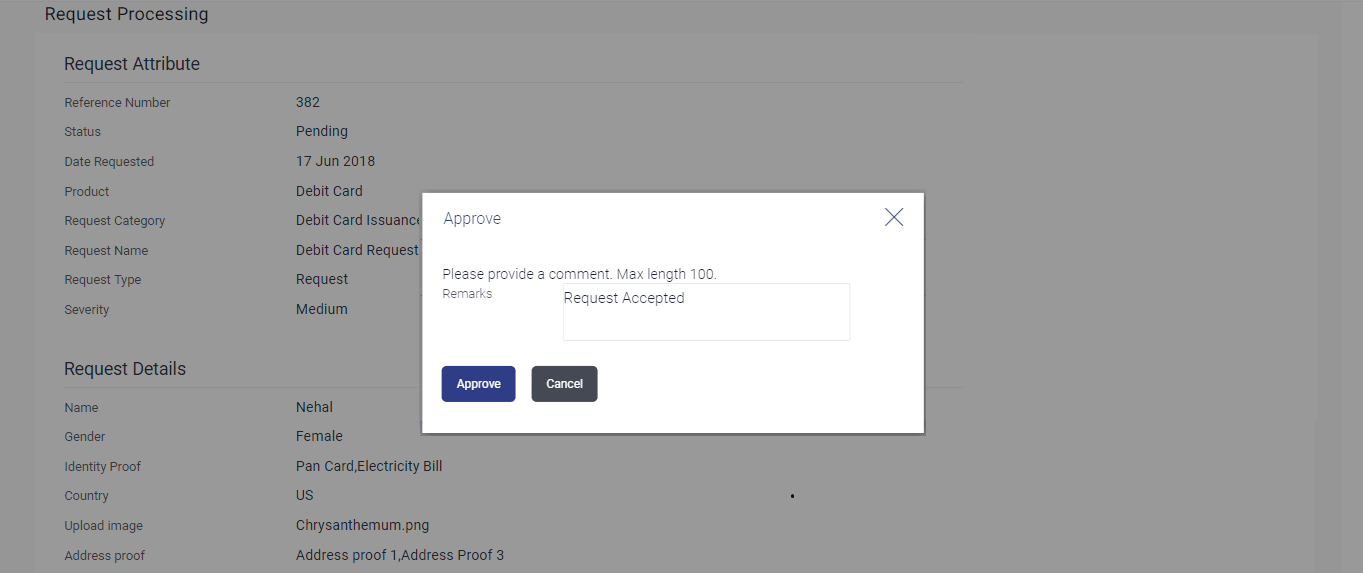The width and height of the screenshot is (1363, 573).
Task: Select reference number value 382
Action: click(308, 102)
